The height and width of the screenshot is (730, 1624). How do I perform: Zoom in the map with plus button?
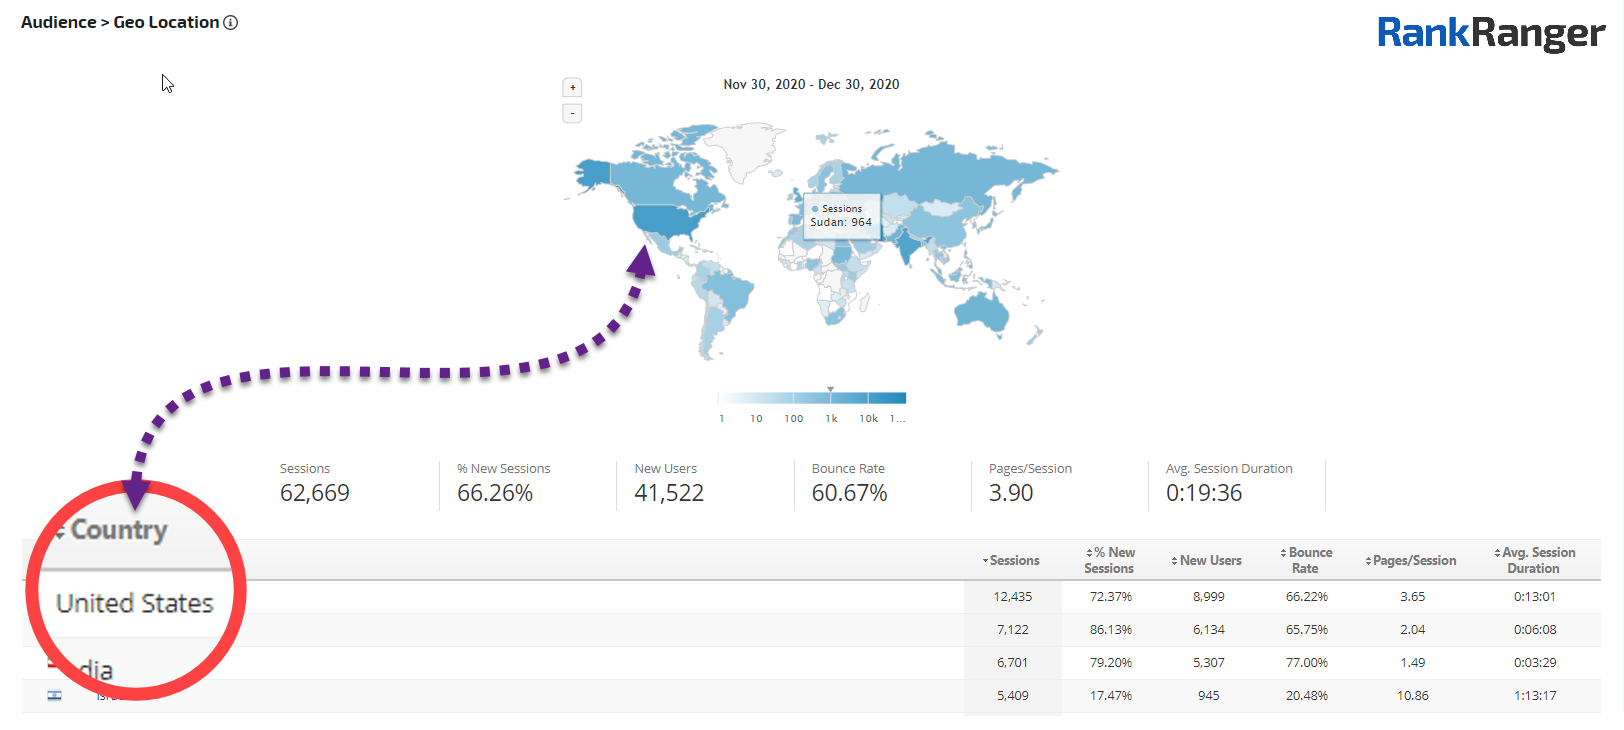point(572,88)
